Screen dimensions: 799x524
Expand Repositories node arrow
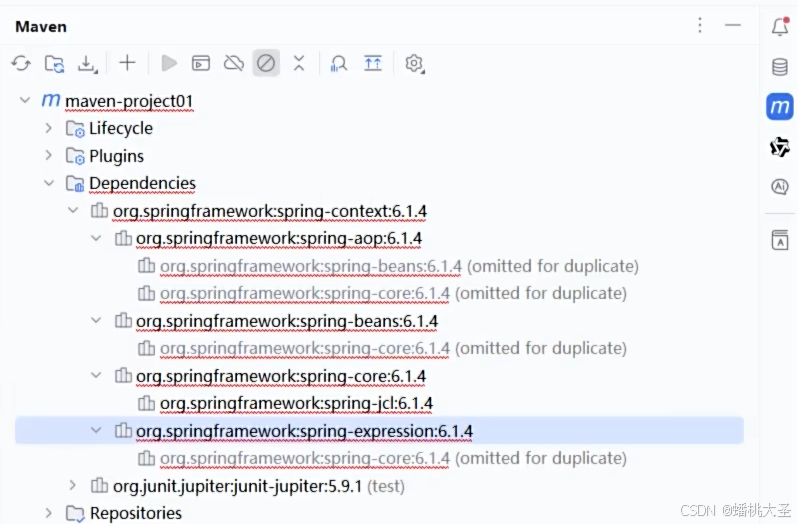[48, 513]
